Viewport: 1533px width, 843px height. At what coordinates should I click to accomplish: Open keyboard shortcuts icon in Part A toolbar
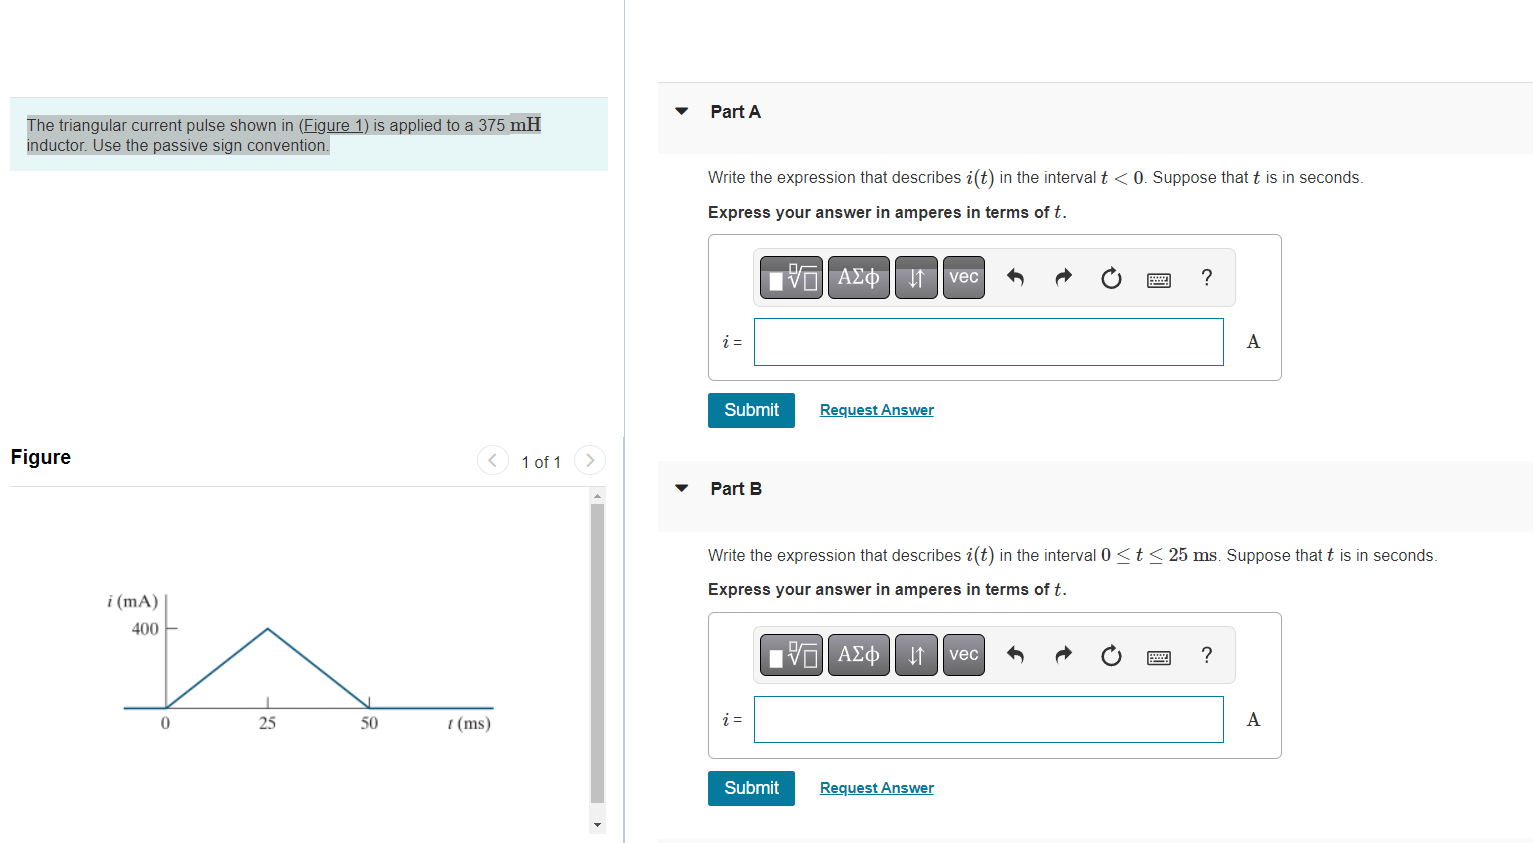(x=1158, y=279)
